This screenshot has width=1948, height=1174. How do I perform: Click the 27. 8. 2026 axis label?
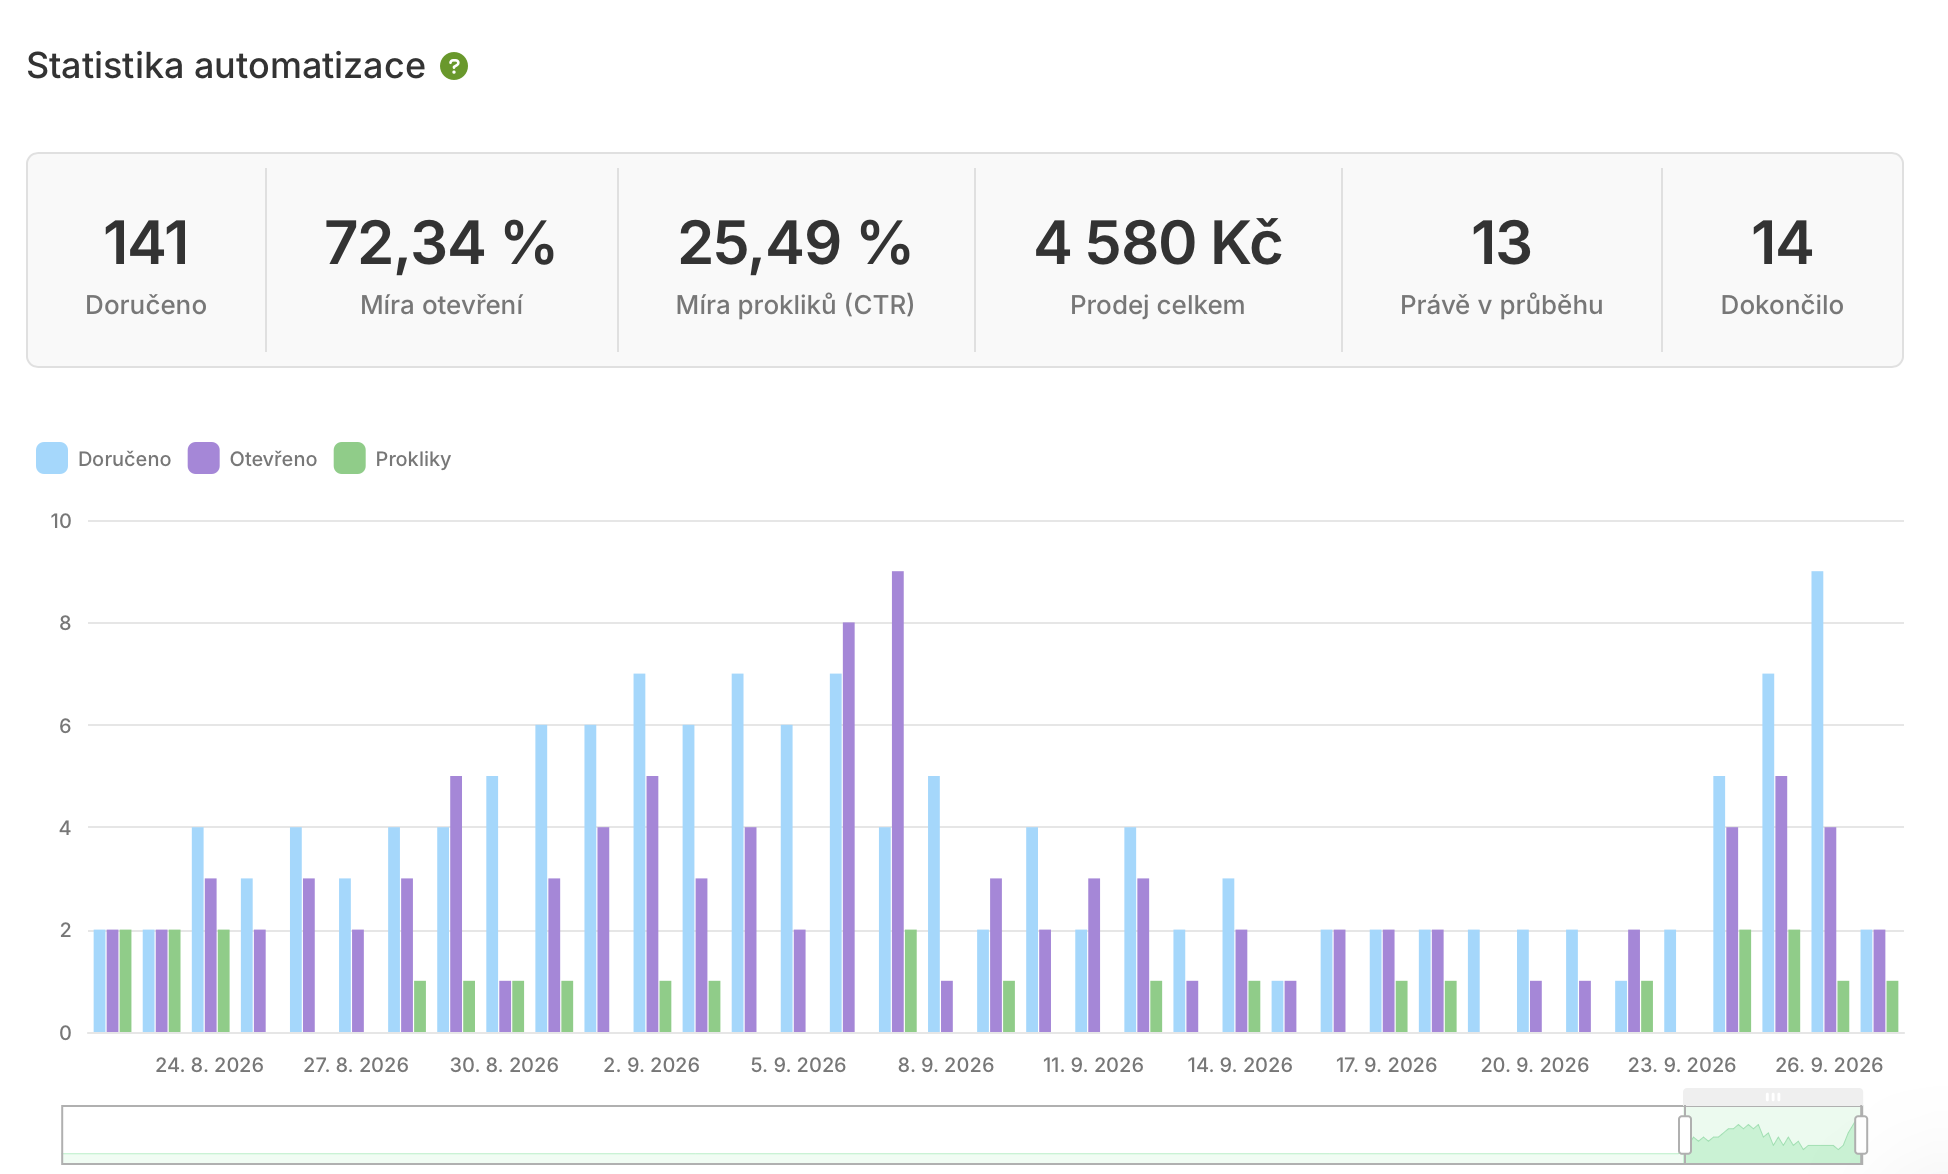[356, 1065]
